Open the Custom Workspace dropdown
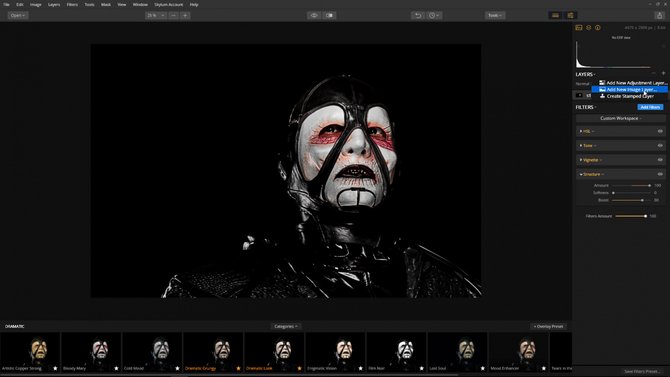Viewport: 670px width, 377px height. 620,118
